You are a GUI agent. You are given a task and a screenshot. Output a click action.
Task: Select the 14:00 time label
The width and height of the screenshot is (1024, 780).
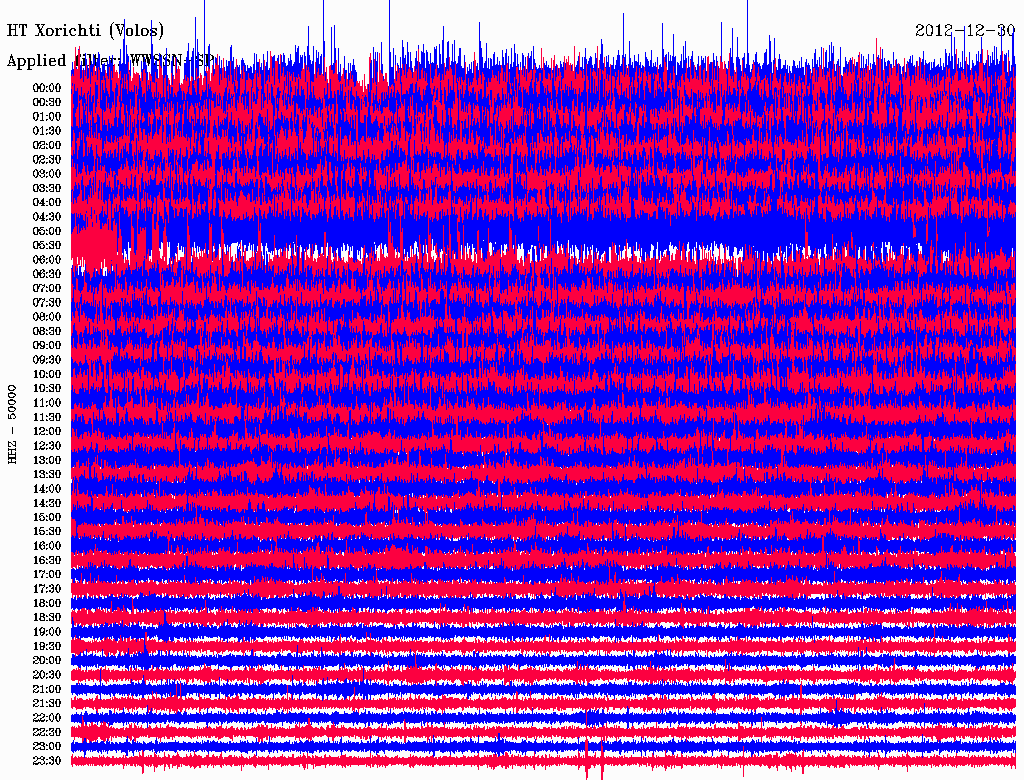tap(47, 489)
